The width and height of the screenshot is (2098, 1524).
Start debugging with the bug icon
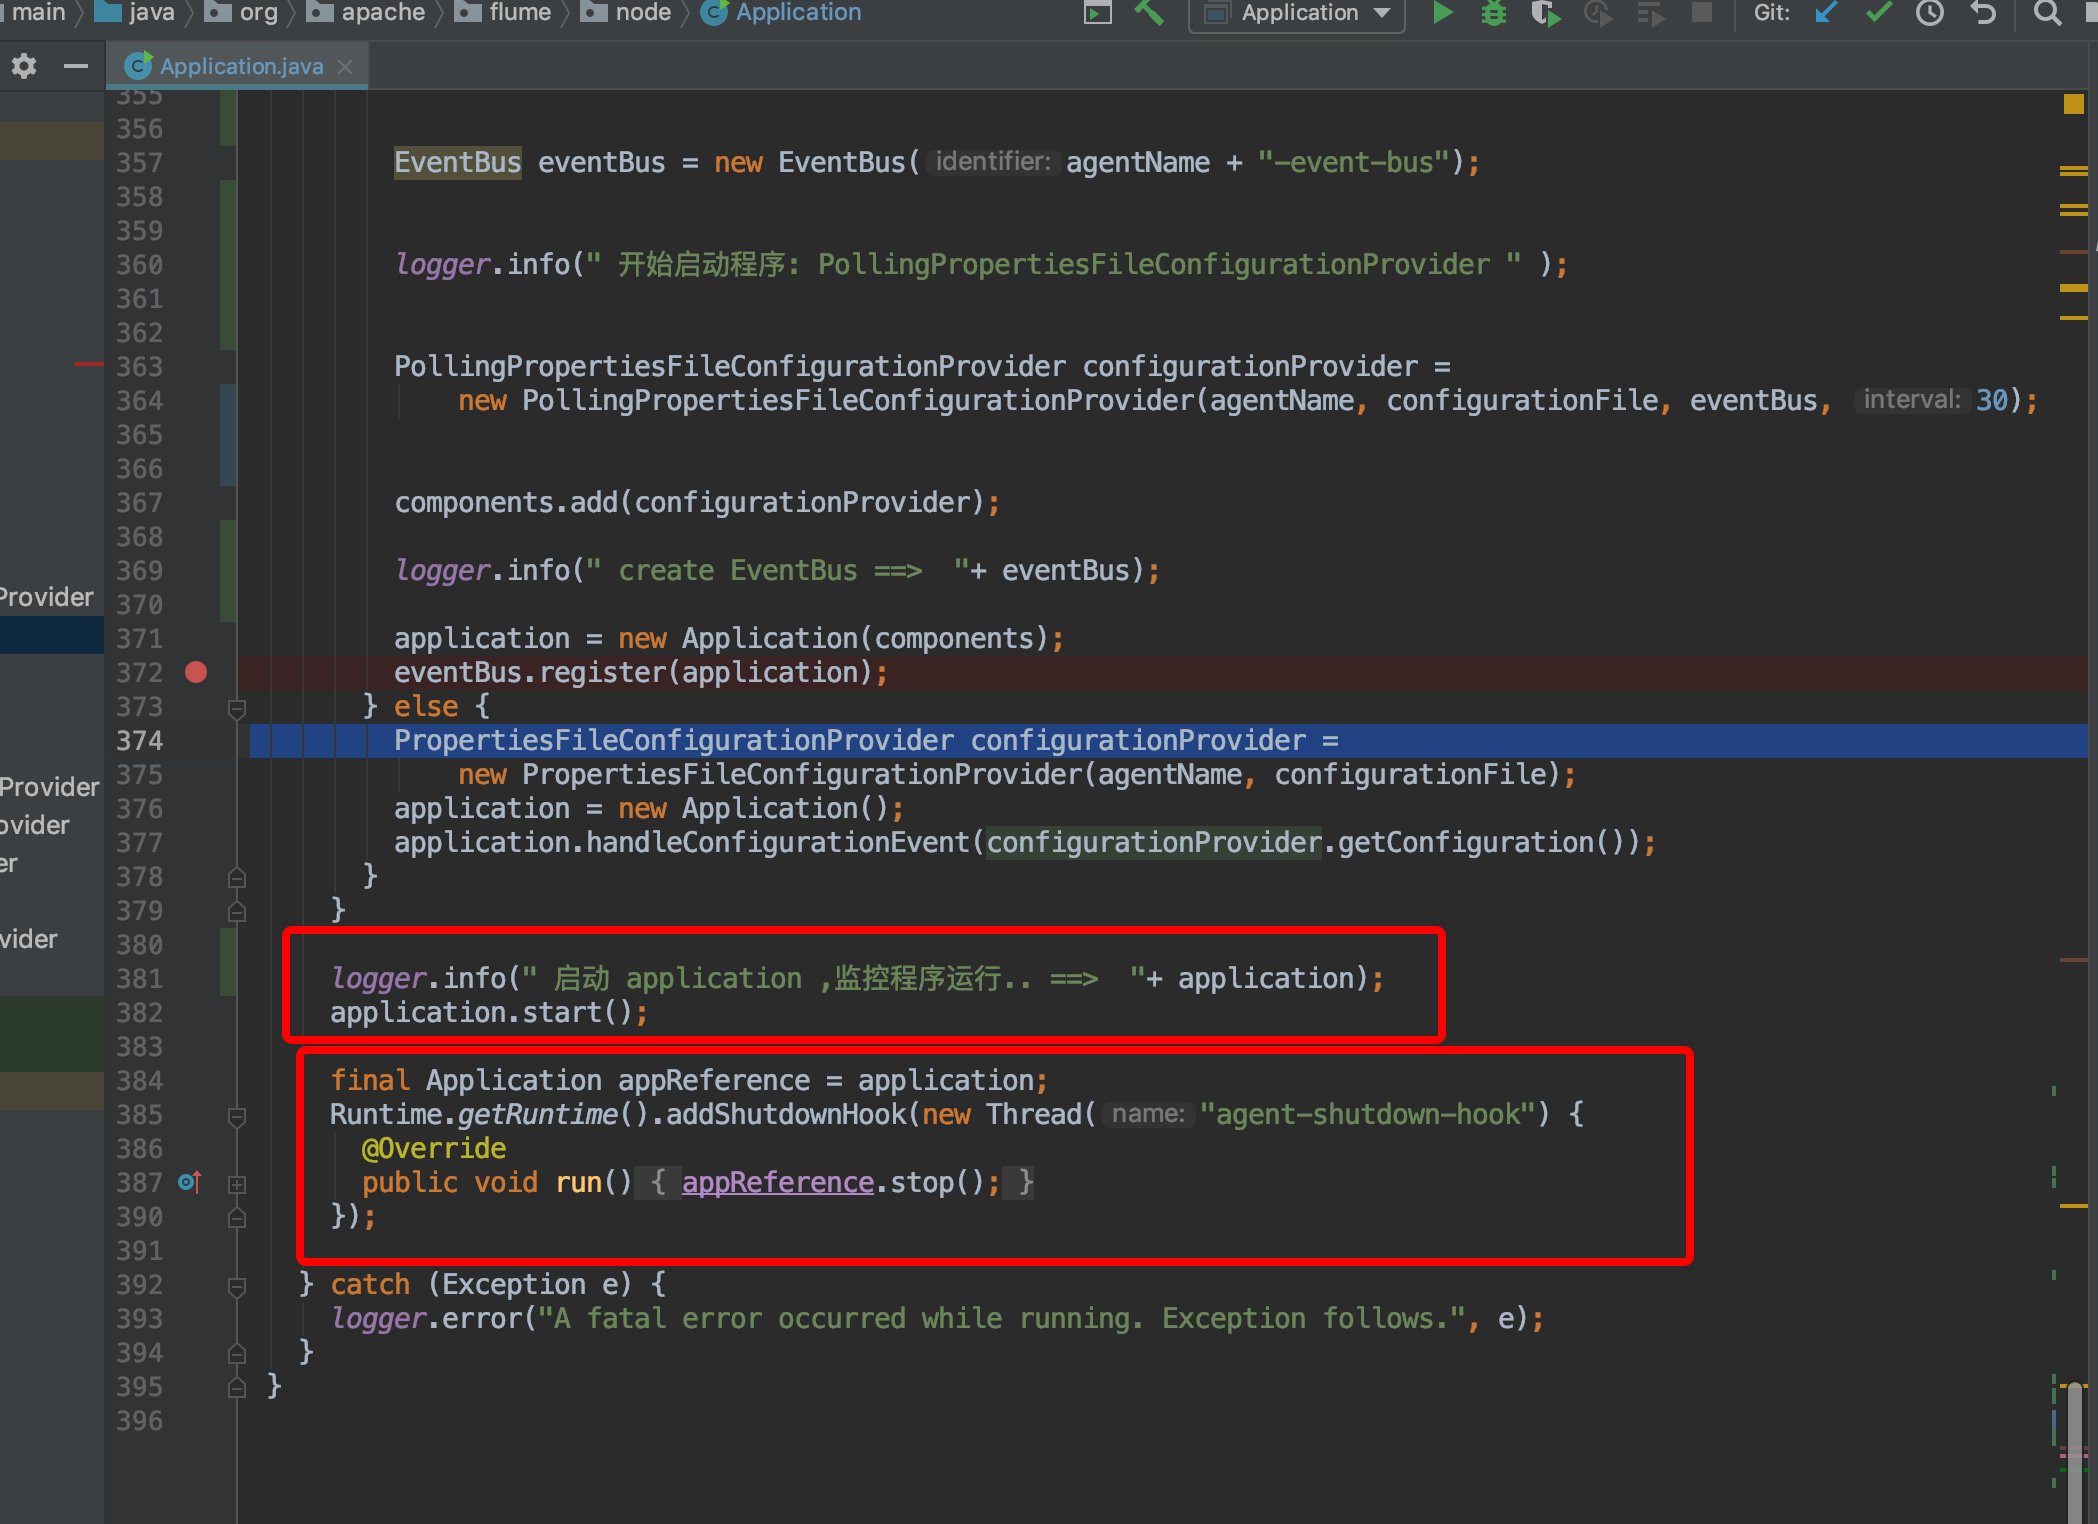click(x=1494, y=14)
